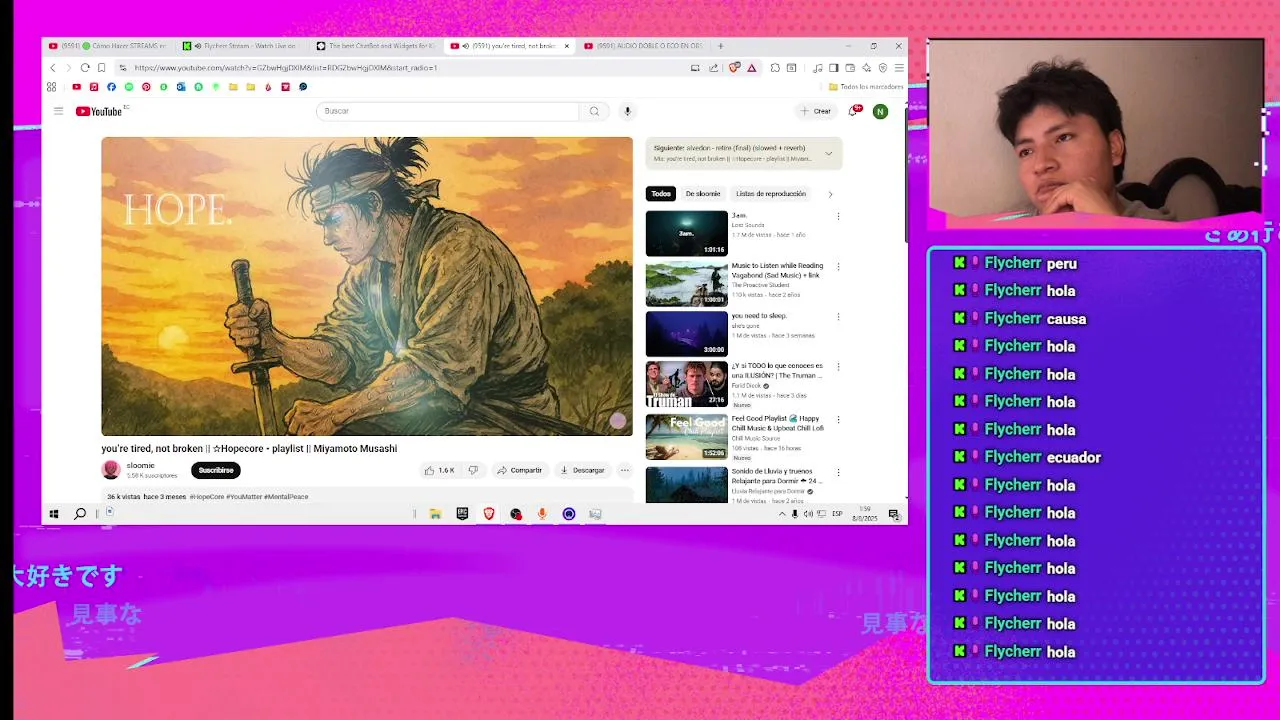Show hidden system tray icons
This screenshot has width=1280, height=720.
point(782,514)
